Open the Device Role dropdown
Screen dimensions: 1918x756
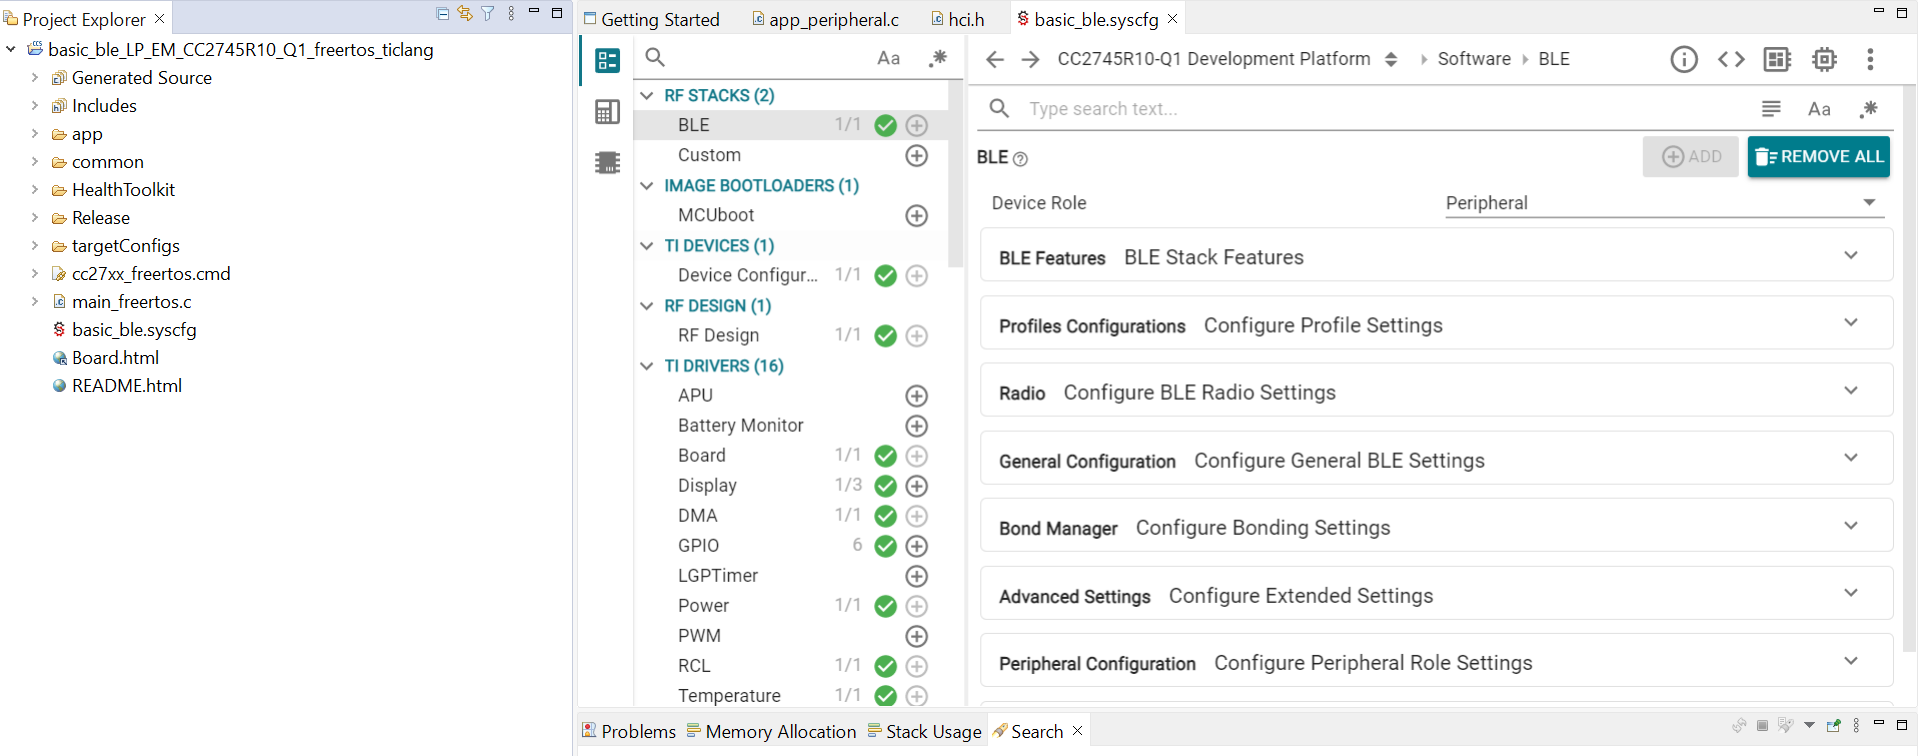pos(1663,203)
